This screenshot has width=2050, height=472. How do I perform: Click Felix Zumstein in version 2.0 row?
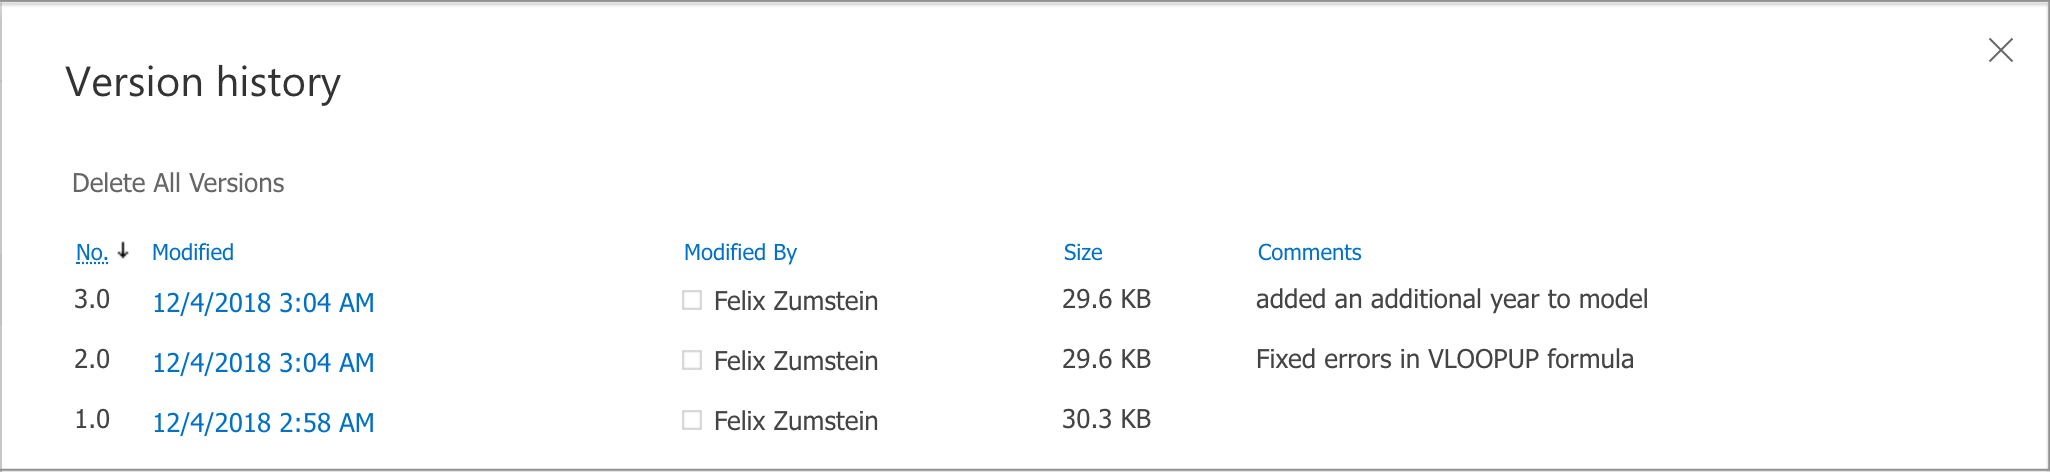tap(796, 361)
